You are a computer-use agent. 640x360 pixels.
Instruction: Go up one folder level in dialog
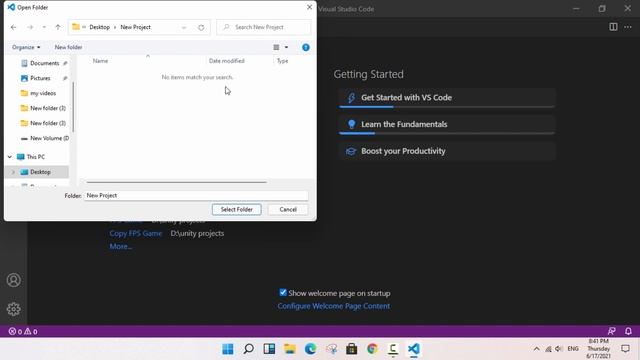tap(58, 27)
